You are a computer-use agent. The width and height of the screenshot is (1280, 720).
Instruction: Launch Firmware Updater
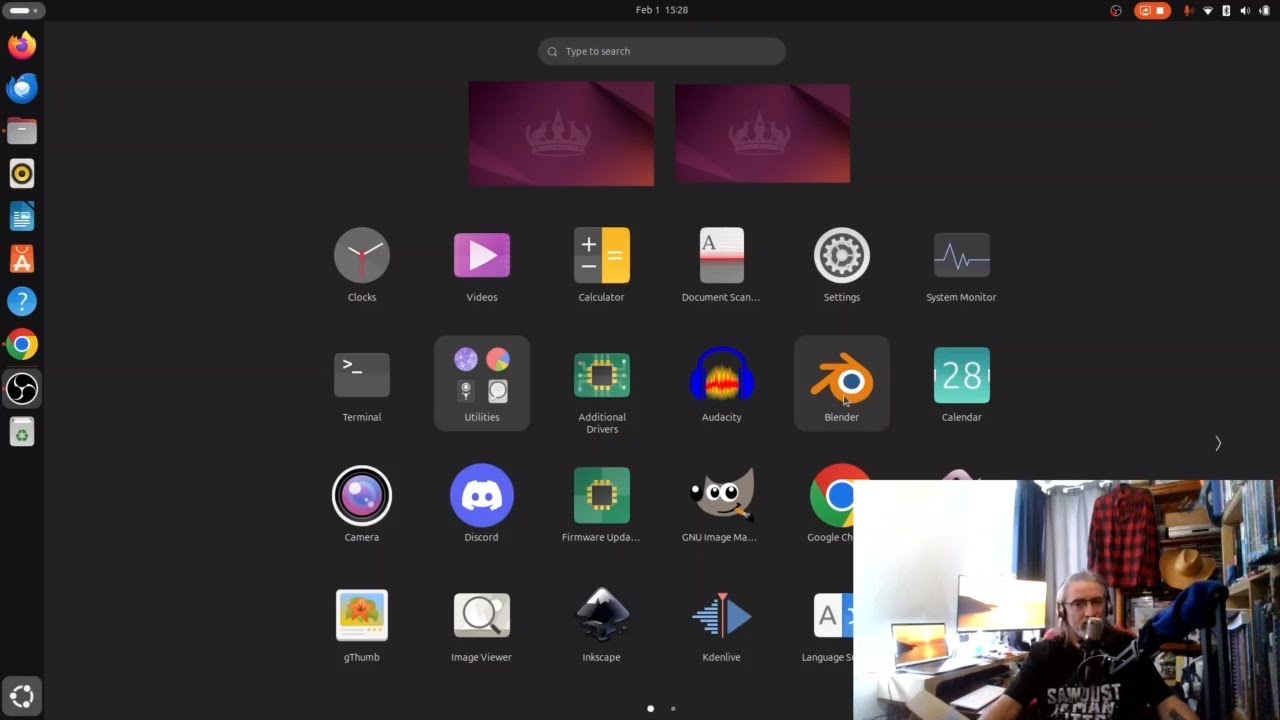click(602, 496)
